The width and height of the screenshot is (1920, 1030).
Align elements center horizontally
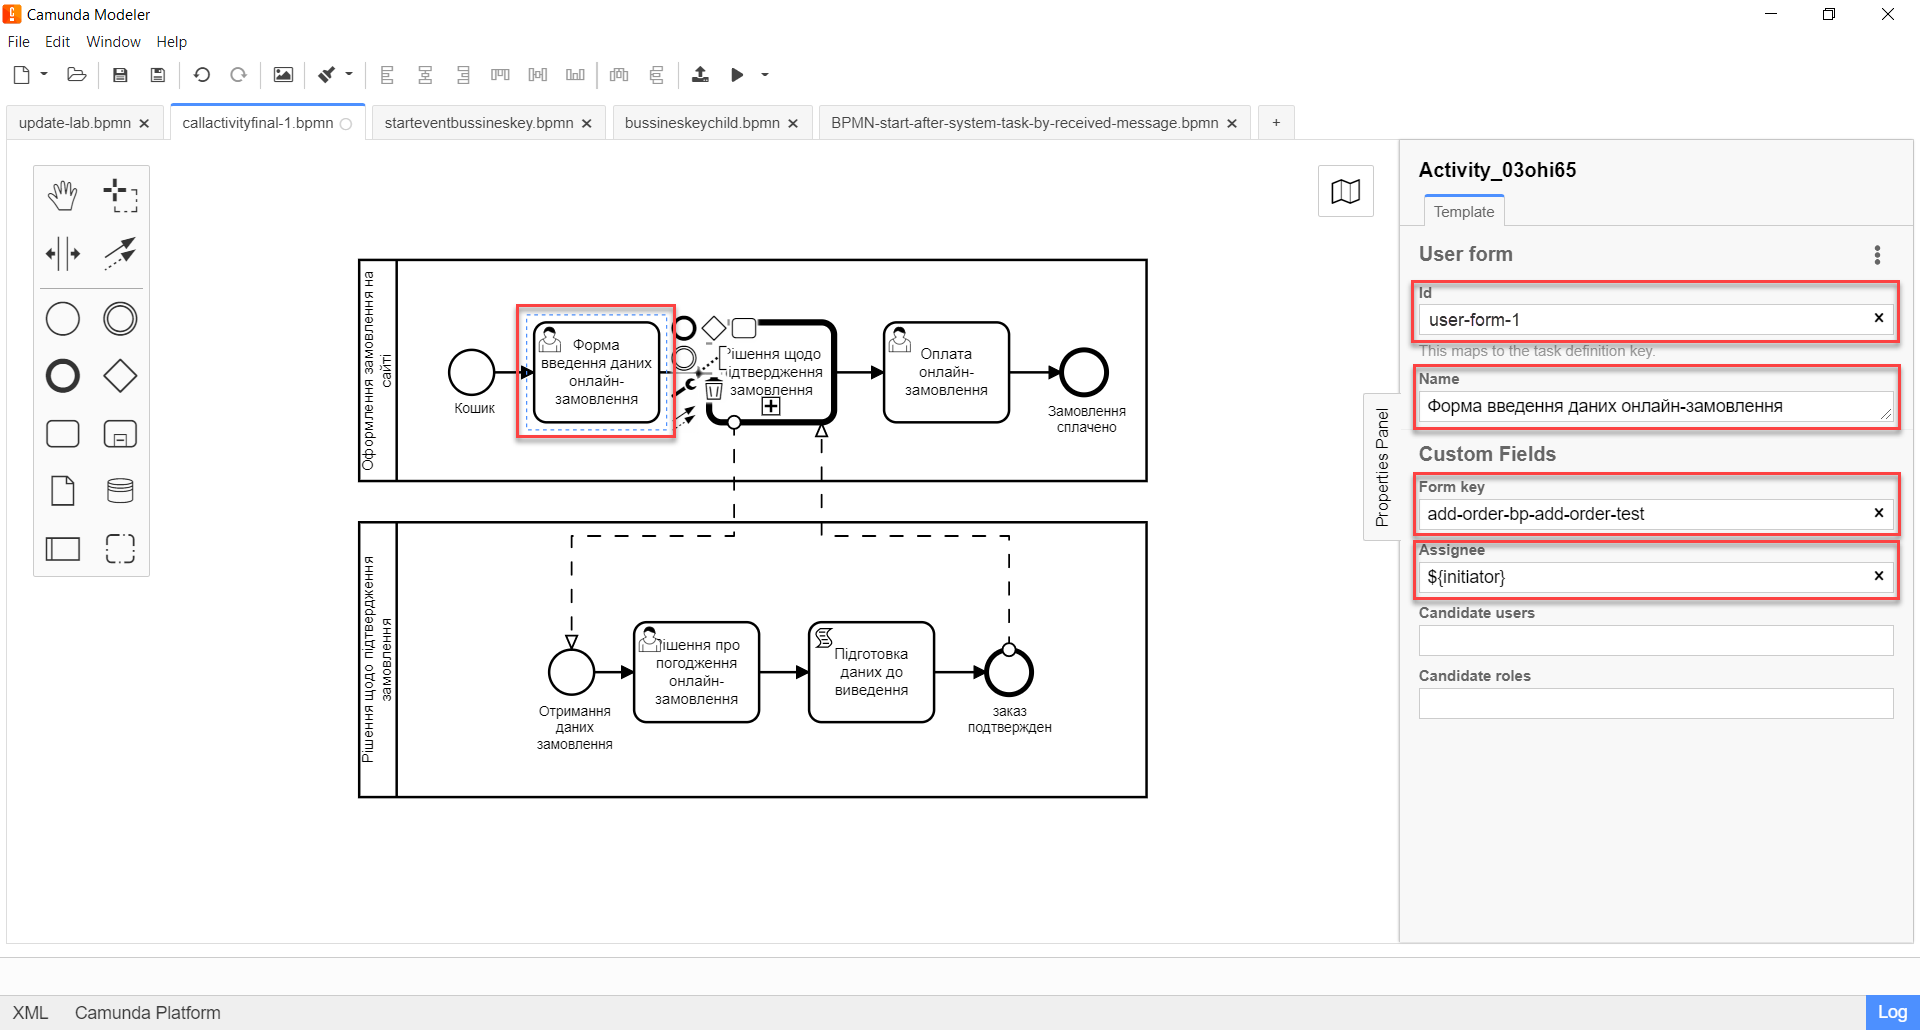point(425,75)
